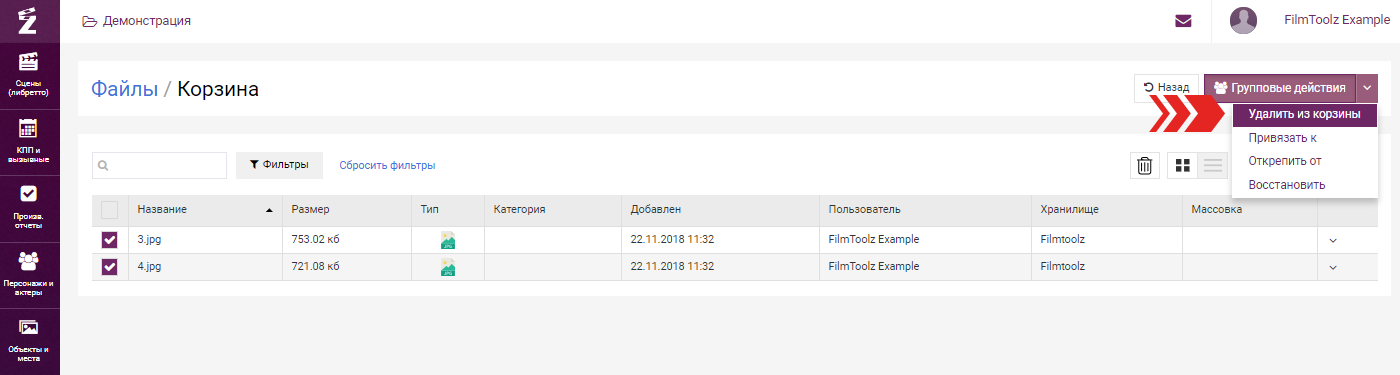
Task: Uncheck the checkbox for 4.jpg
Action: (110, 267)
